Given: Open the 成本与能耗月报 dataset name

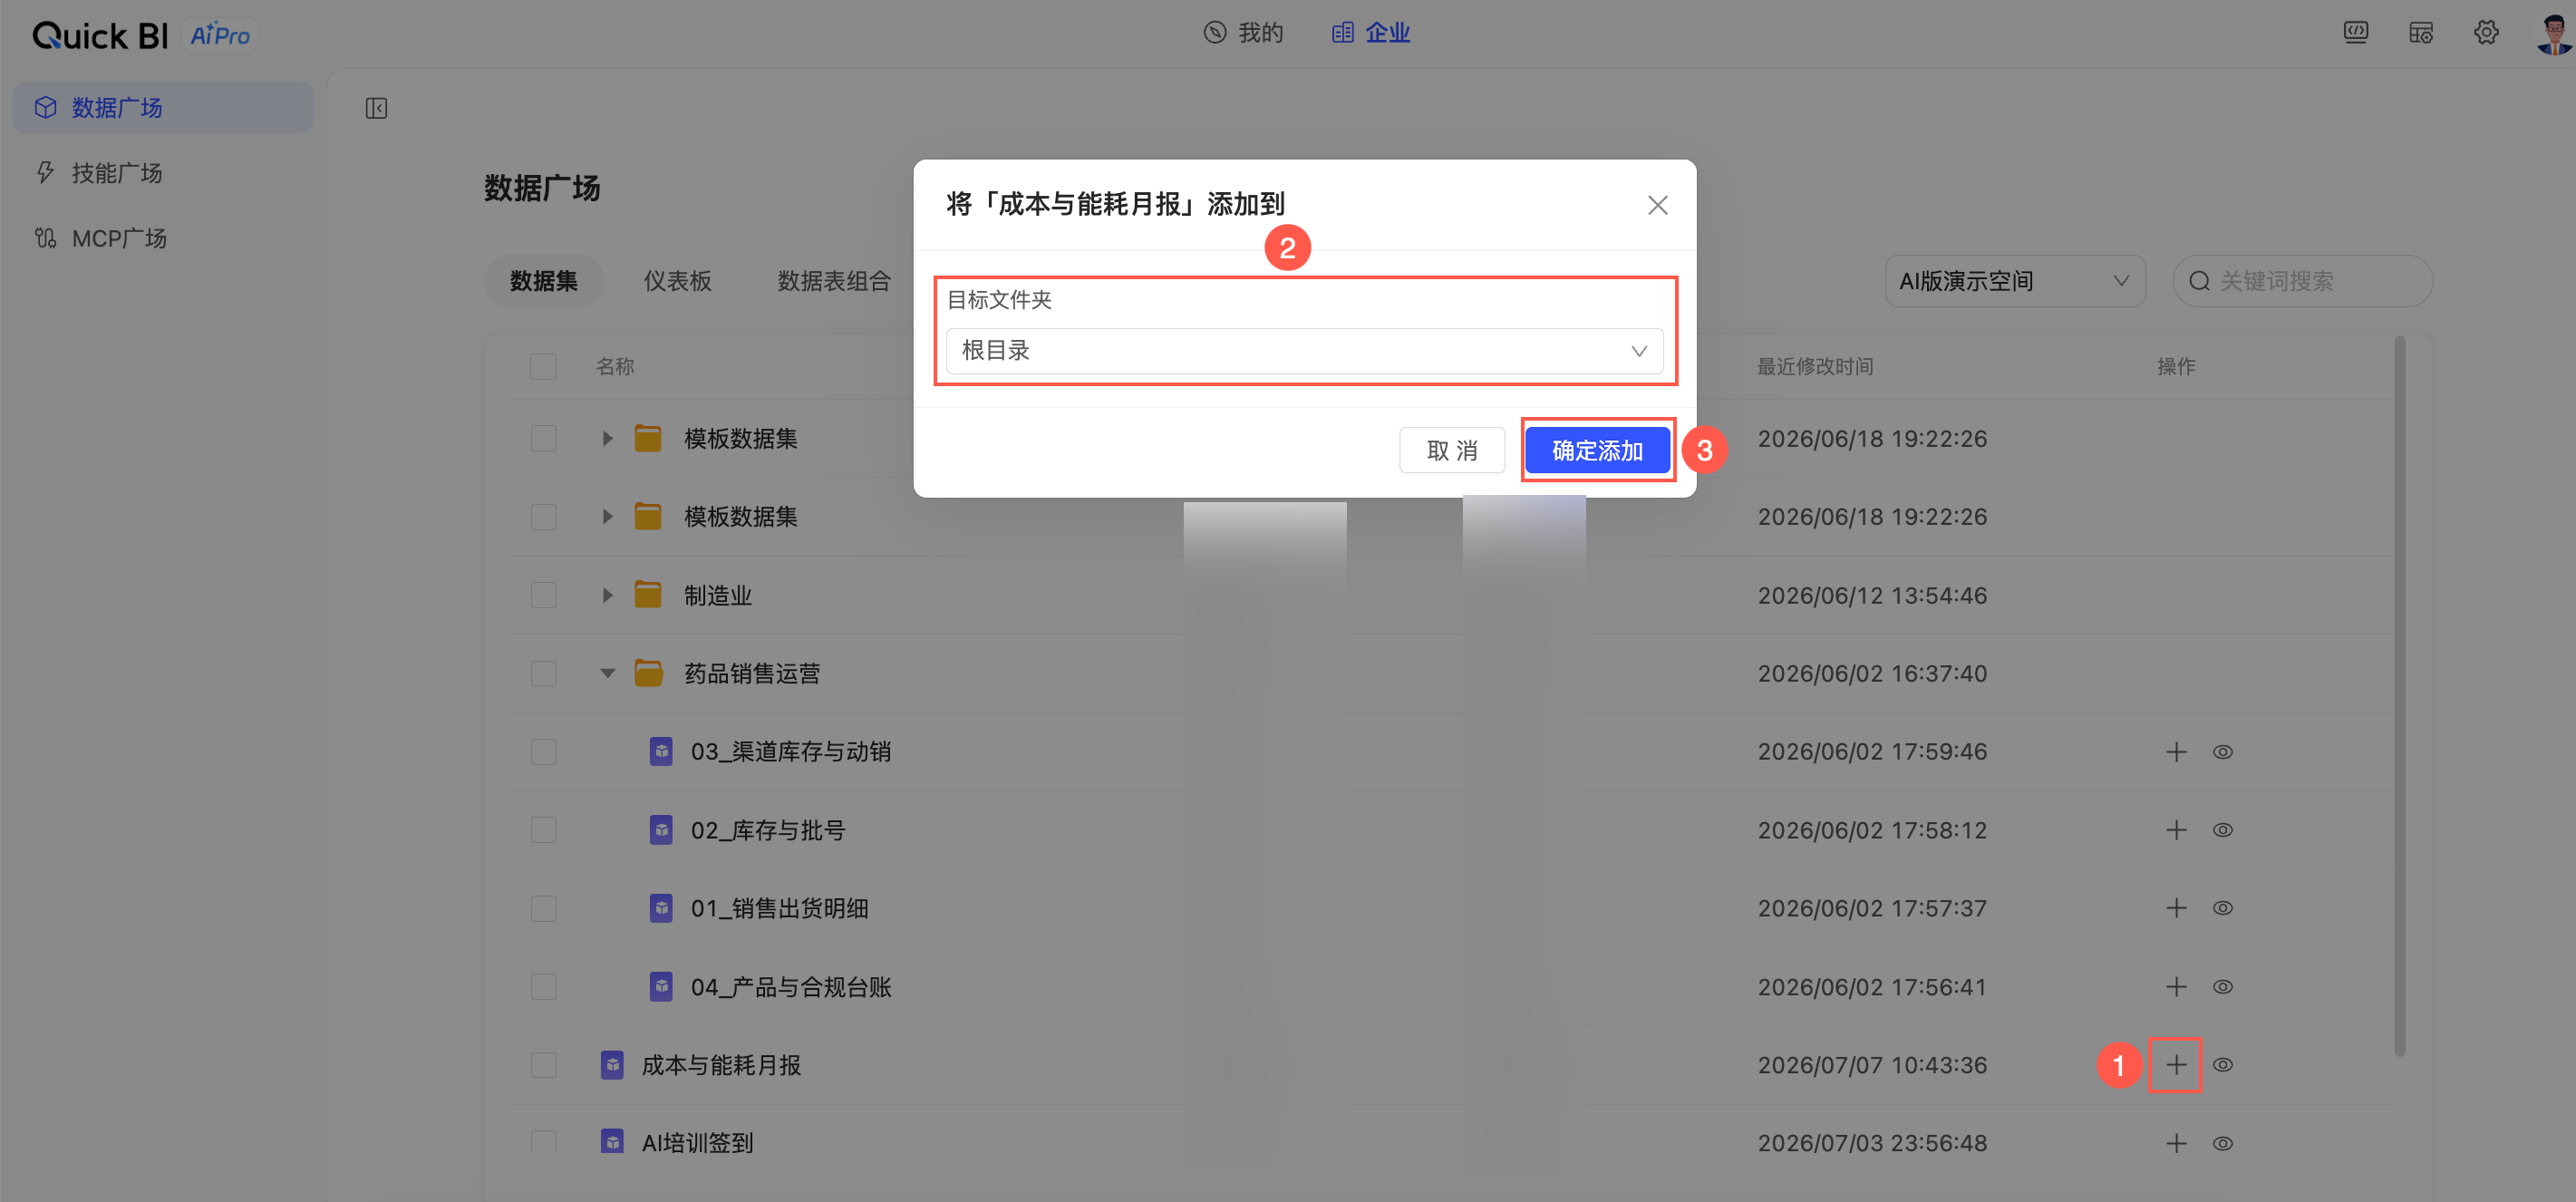Looking at the screenshot, I should tap(721, 1066).
